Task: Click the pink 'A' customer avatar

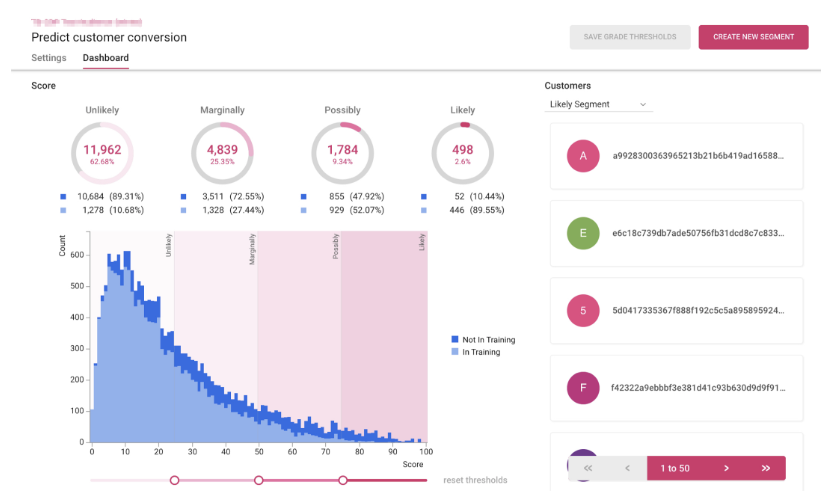Action: click(x=583, y=156)
